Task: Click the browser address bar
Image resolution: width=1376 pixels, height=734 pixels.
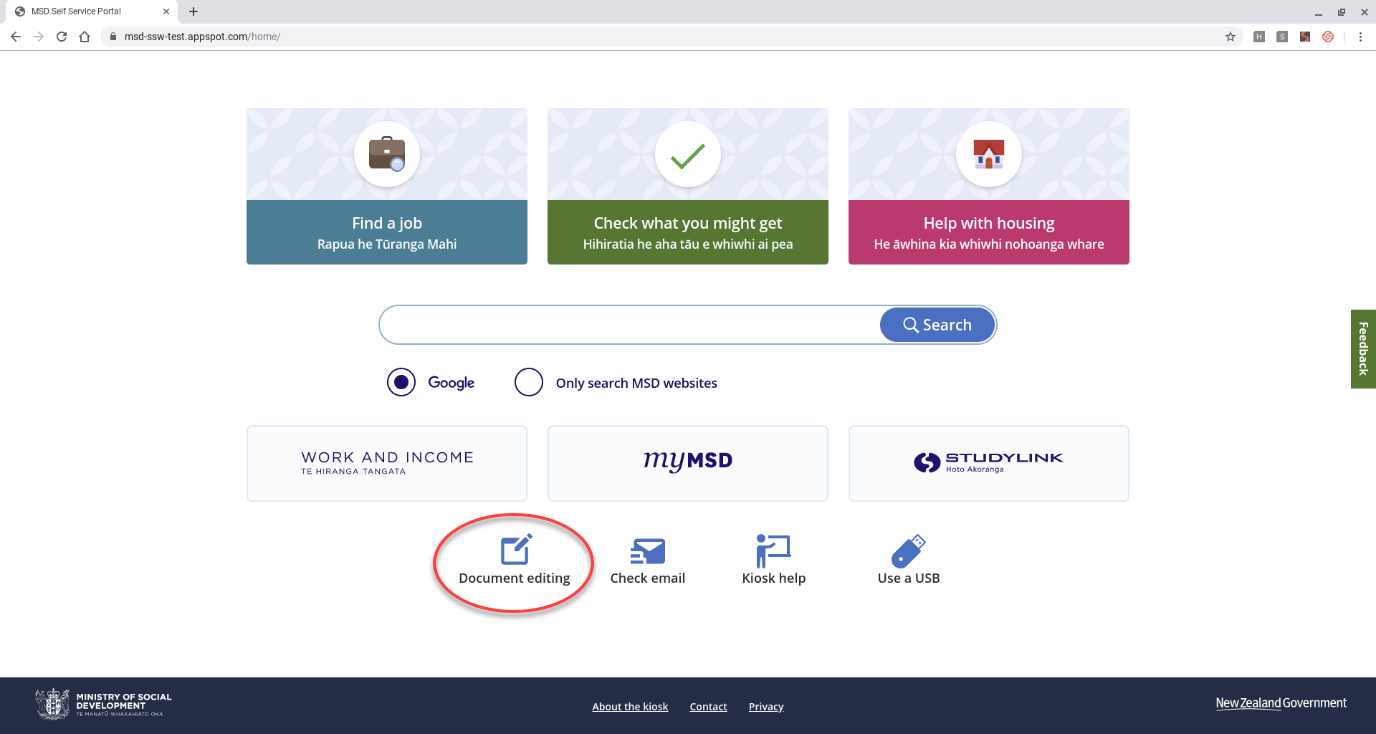Action: (x=660, y=36)
